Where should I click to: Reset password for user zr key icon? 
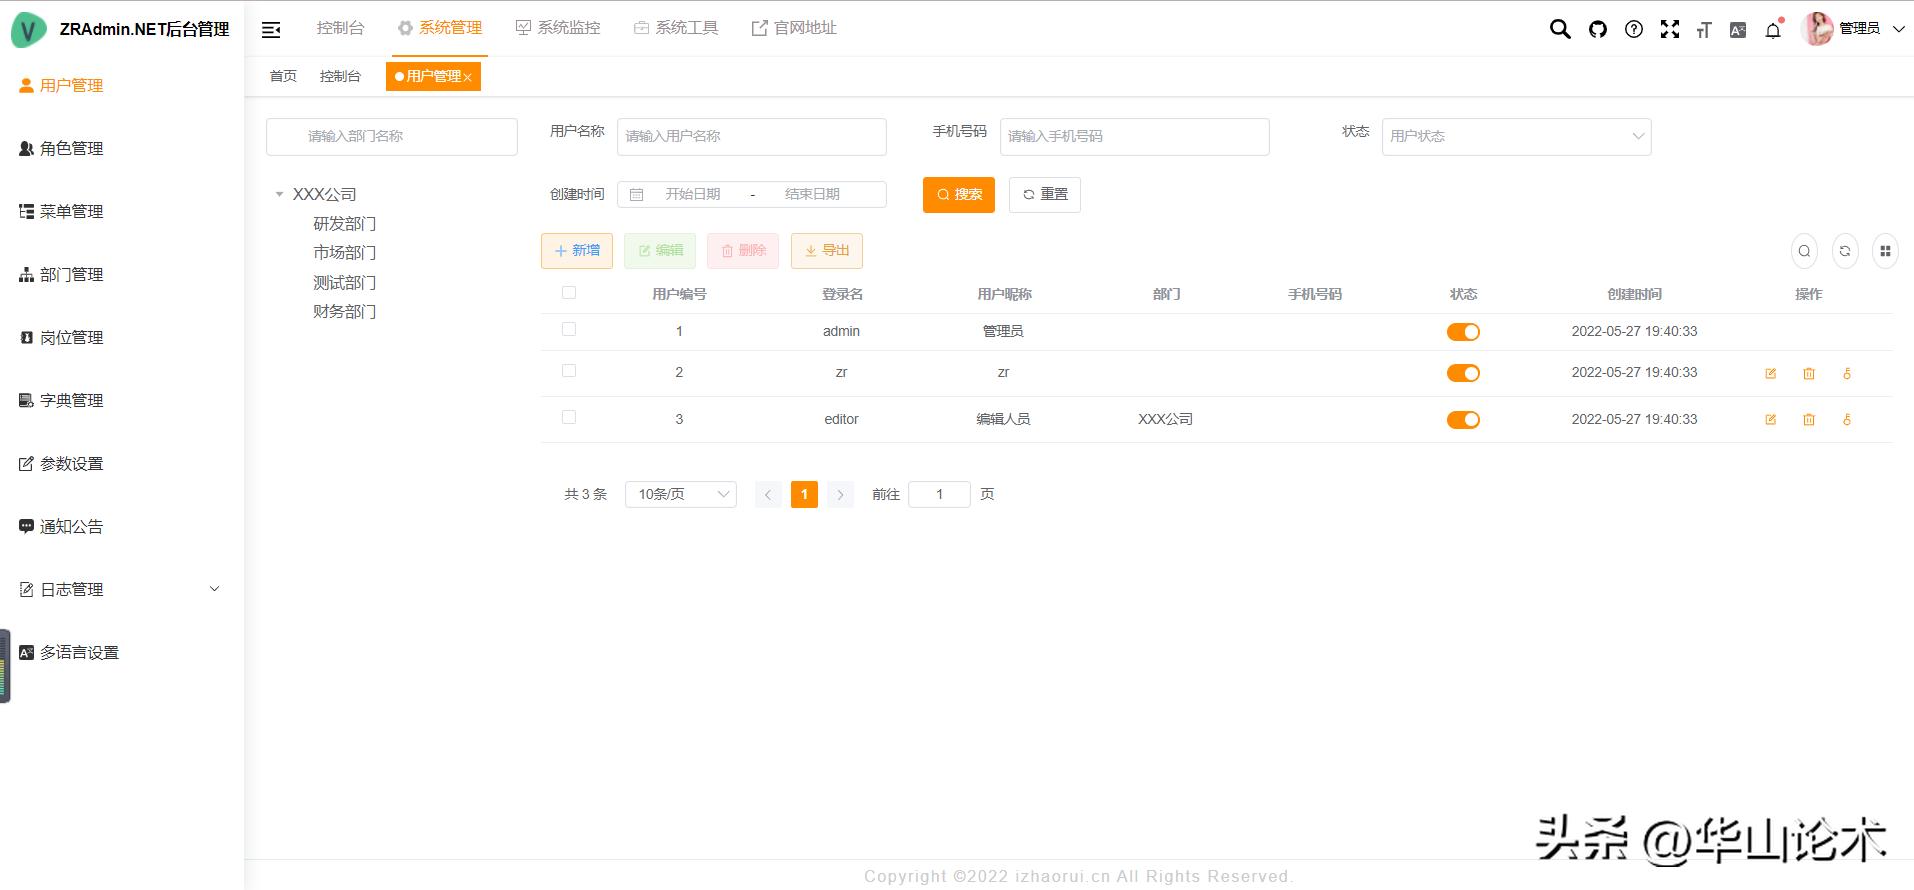(1847, 374)
